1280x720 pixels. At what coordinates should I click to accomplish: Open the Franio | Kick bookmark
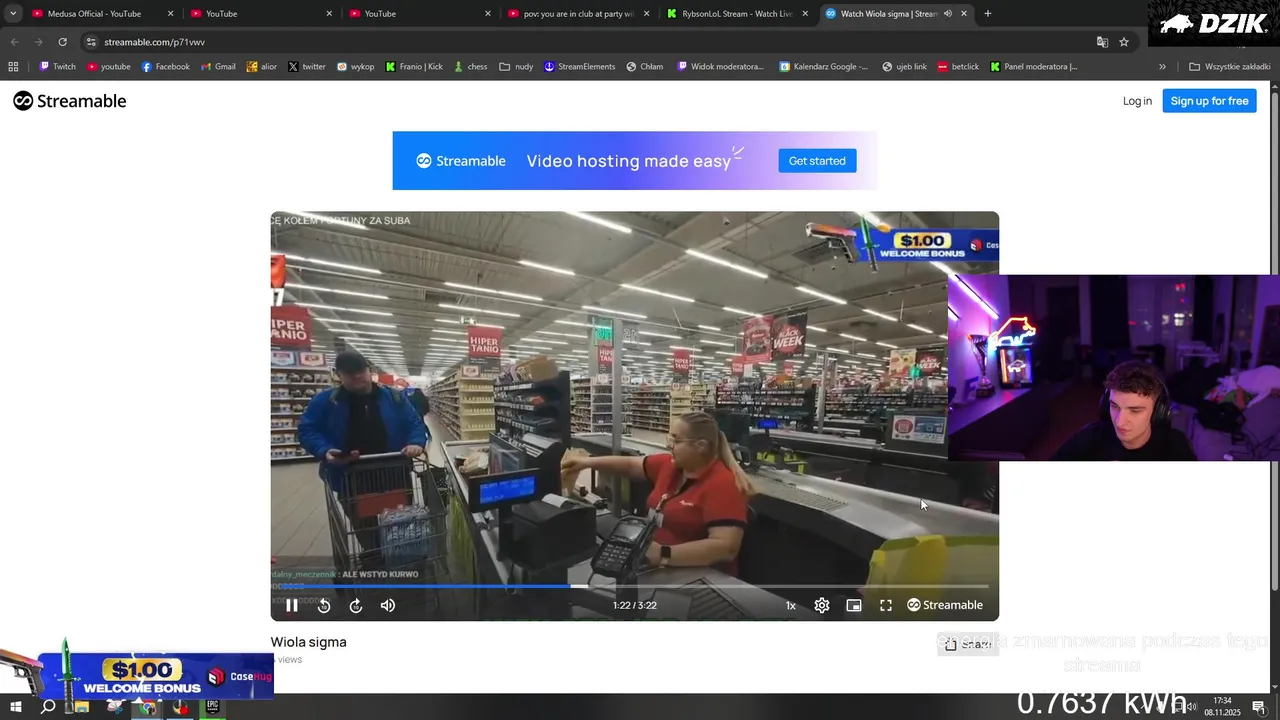[x=414, y=67]
